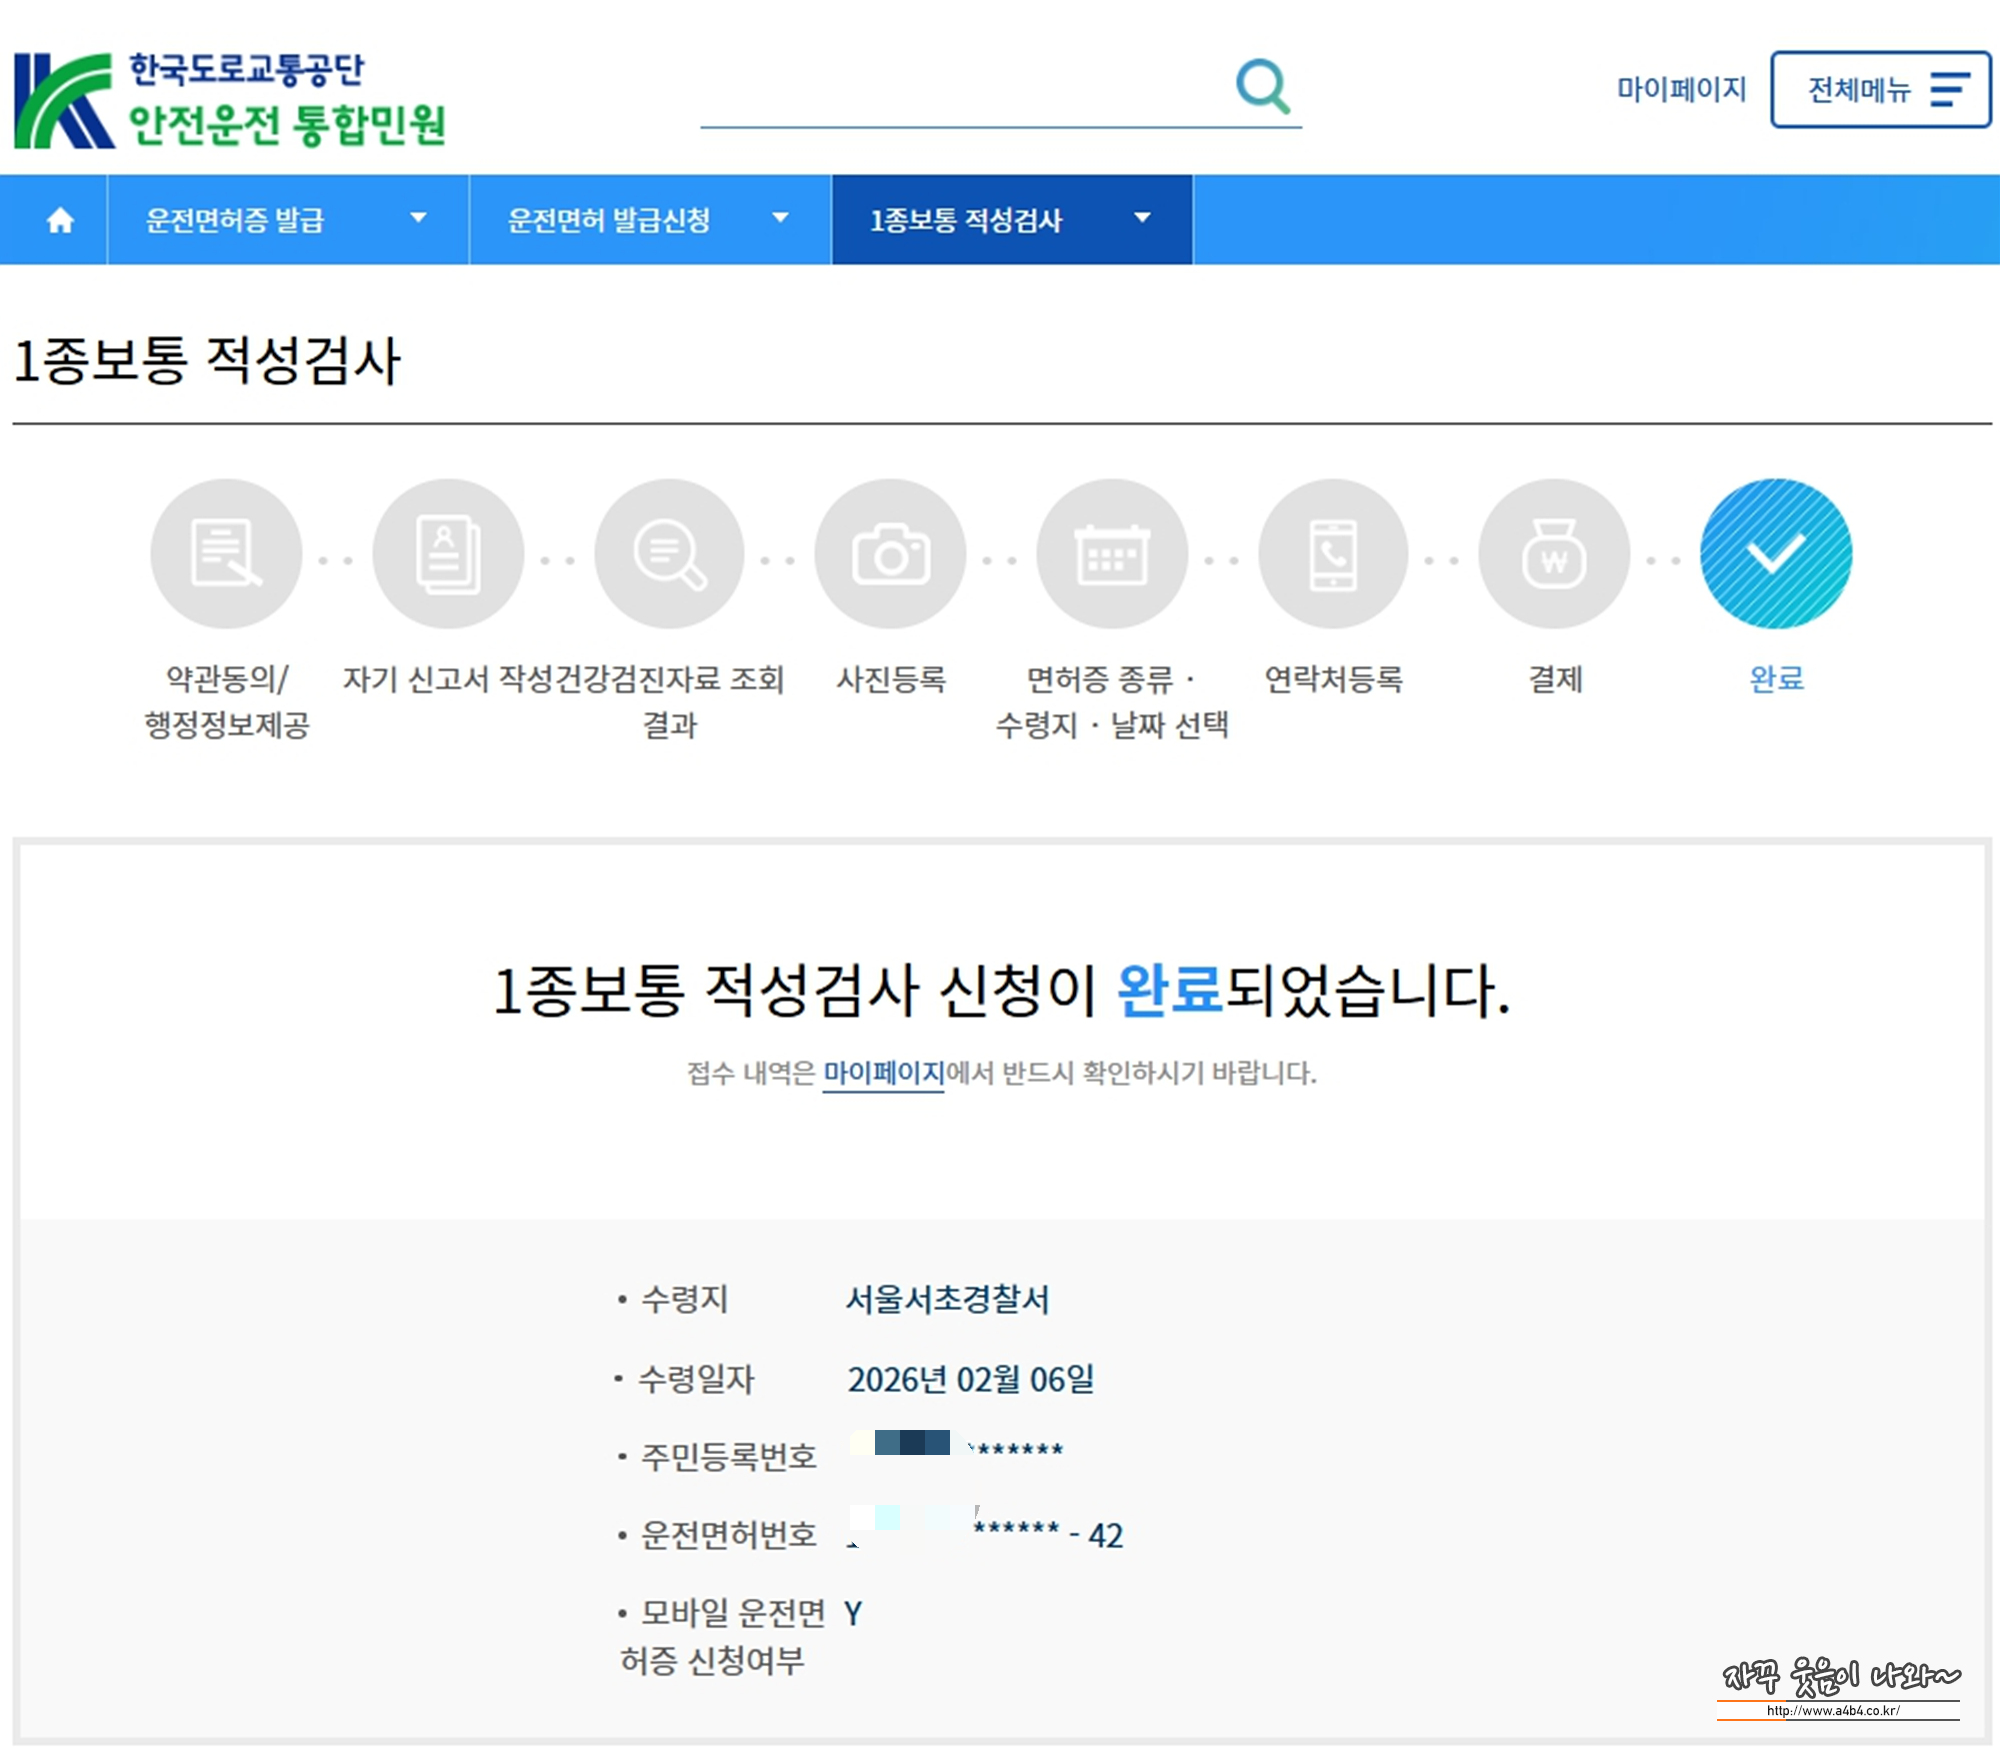Click the 마이페이지 link in the completion message

pyautogui.click(x=883, y=1073)
